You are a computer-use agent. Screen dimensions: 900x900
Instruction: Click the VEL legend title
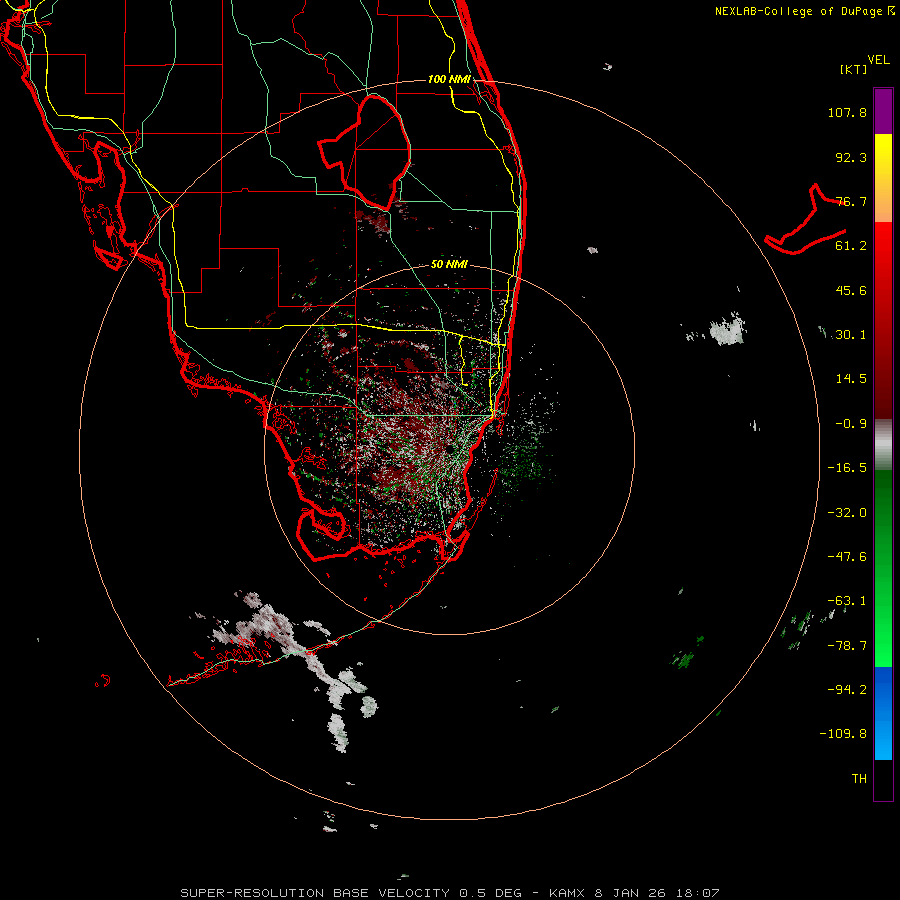pos(878,60)
